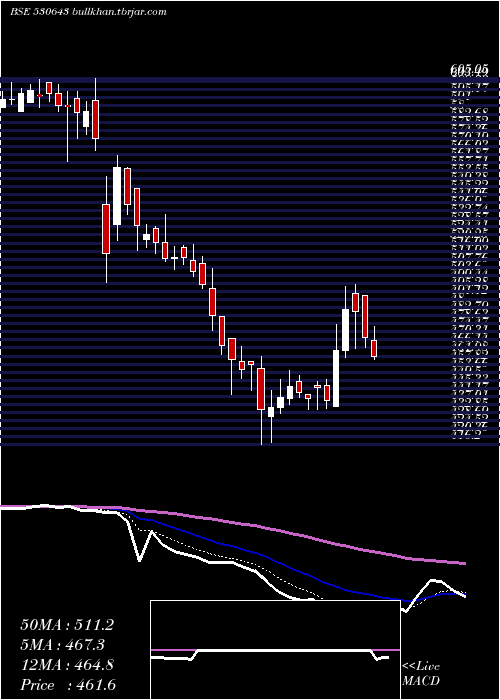
Task: Click the 'Price : 461.6' value
Action: coord(68,685)
